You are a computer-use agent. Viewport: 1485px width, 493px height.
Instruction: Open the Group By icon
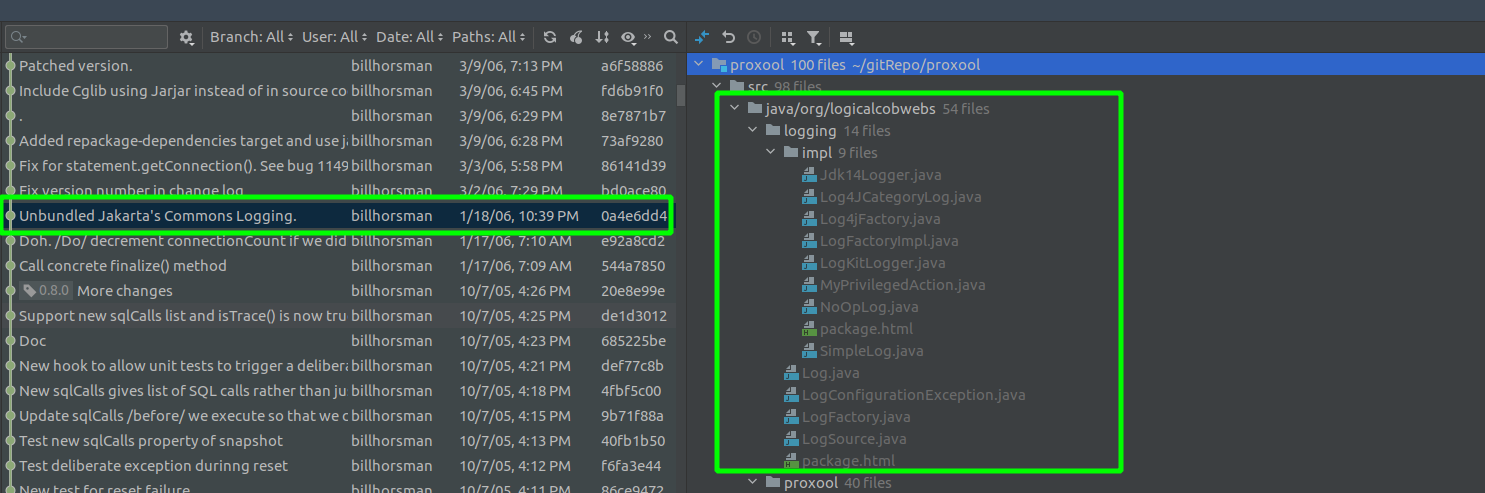788,37
